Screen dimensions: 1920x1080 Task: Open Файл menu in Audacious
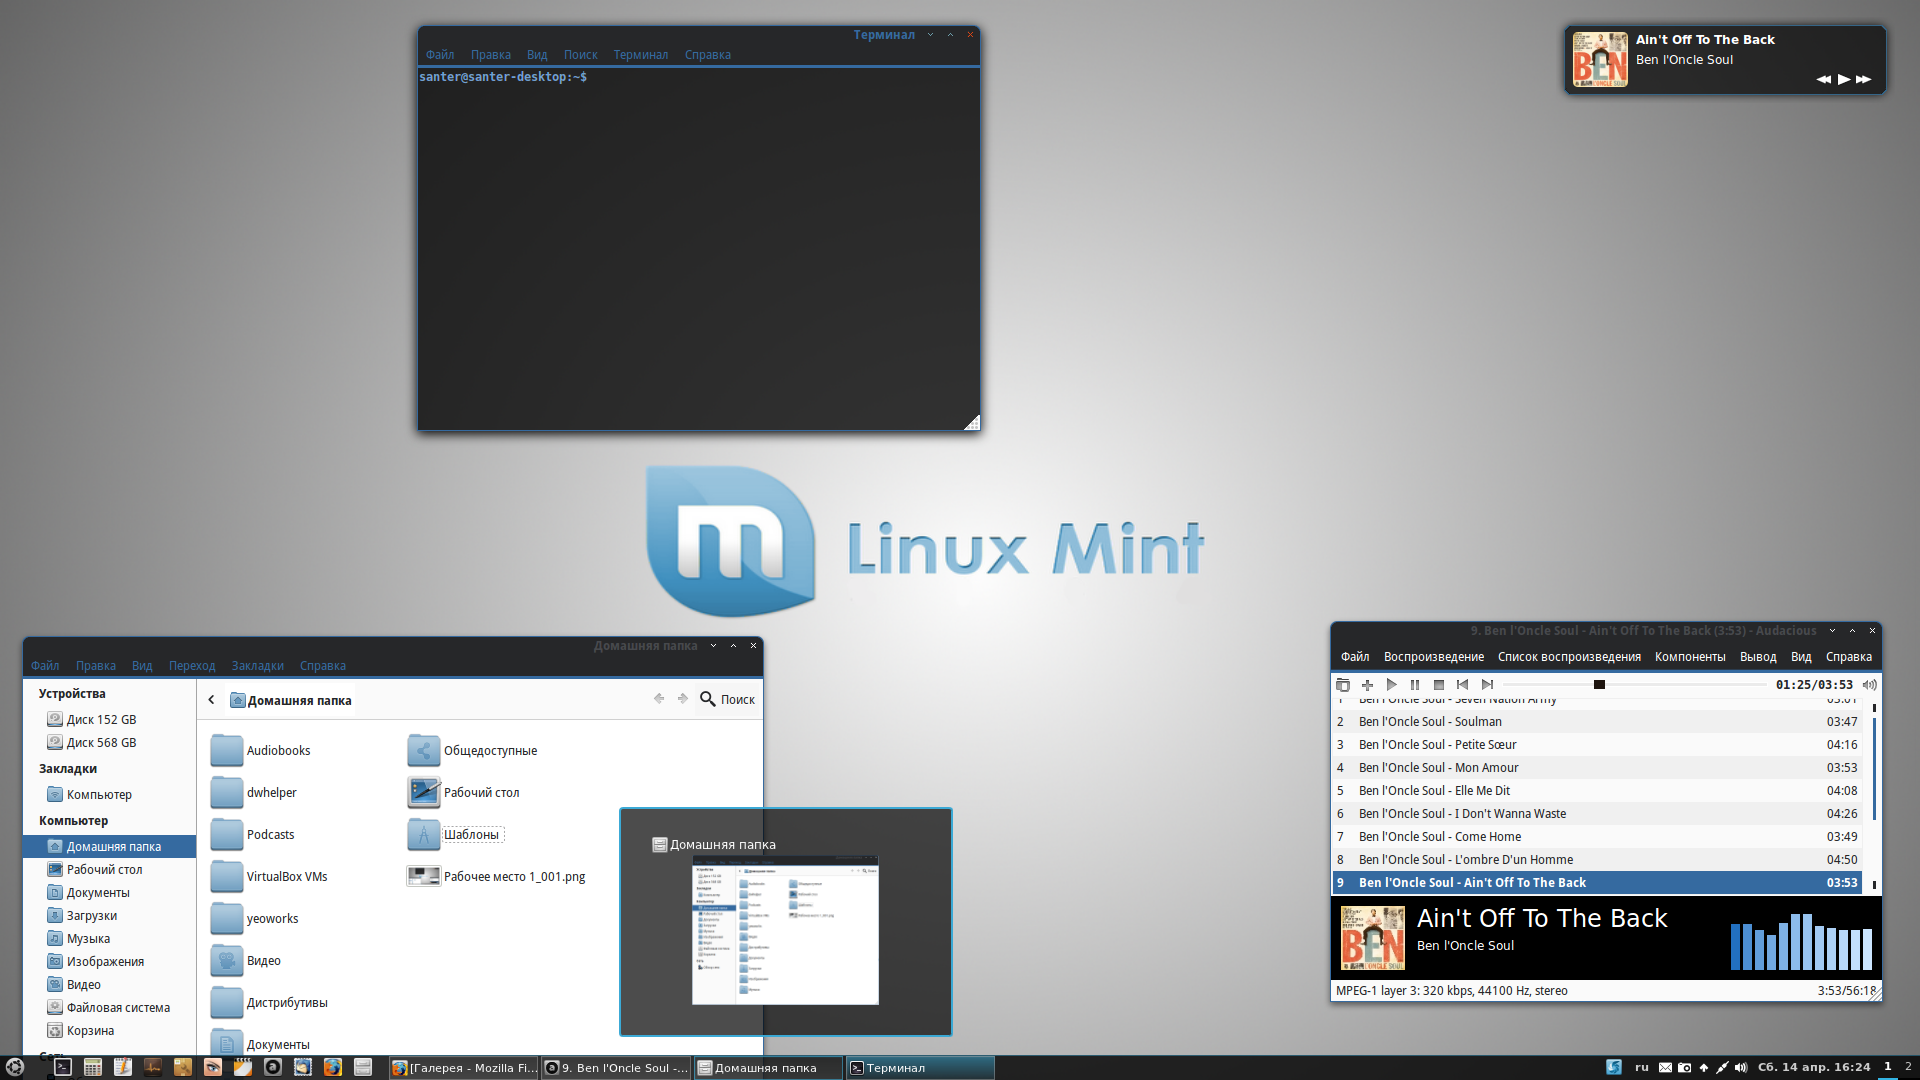pyautogui.click(x=1355, y=657)
